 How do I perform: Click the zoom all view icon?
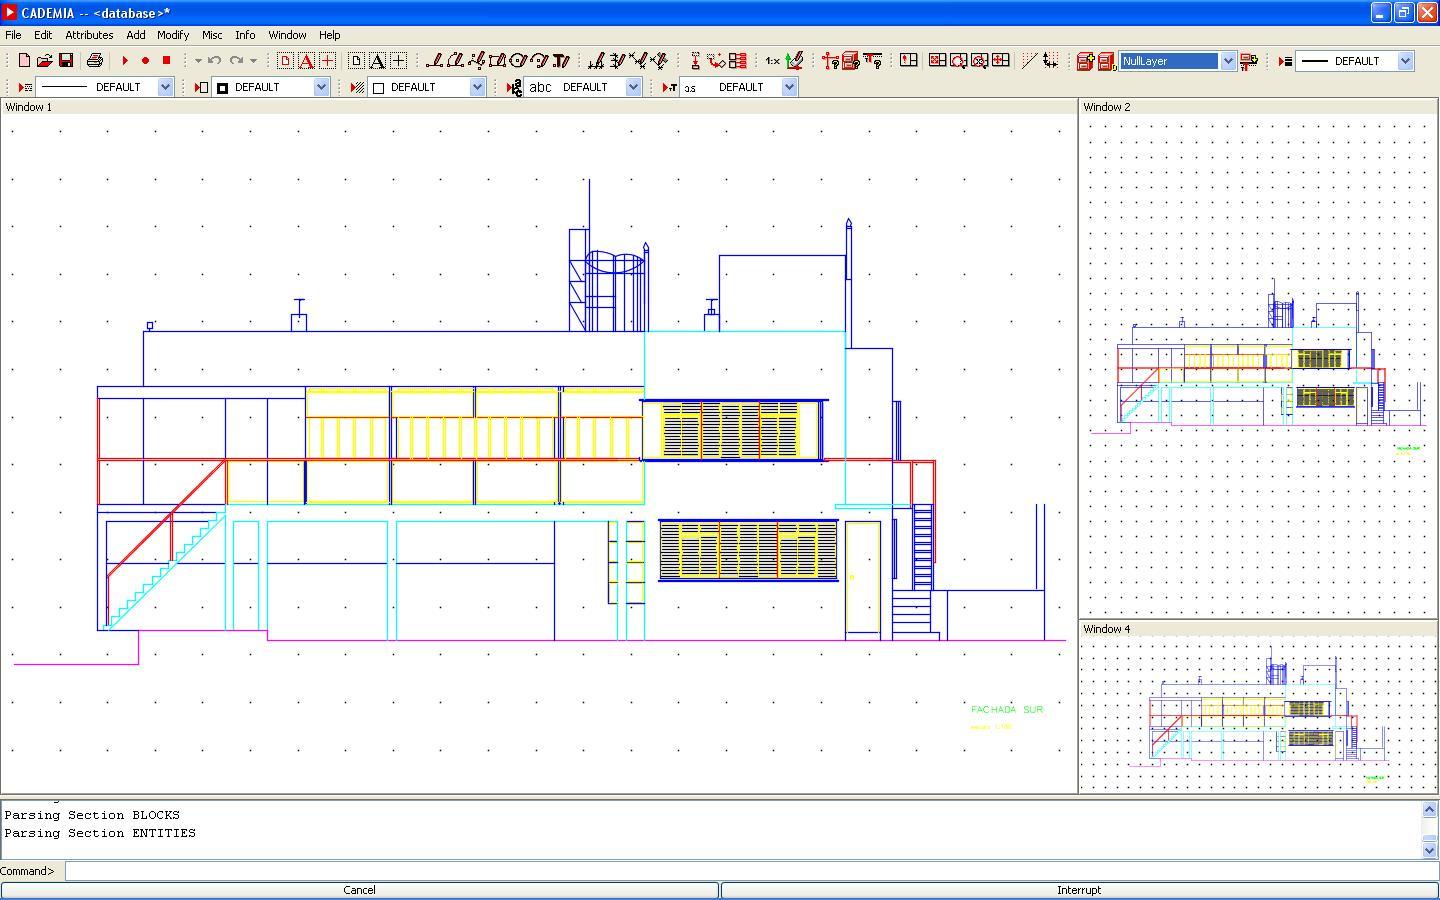pyautogui.click(x=937, y=61)
